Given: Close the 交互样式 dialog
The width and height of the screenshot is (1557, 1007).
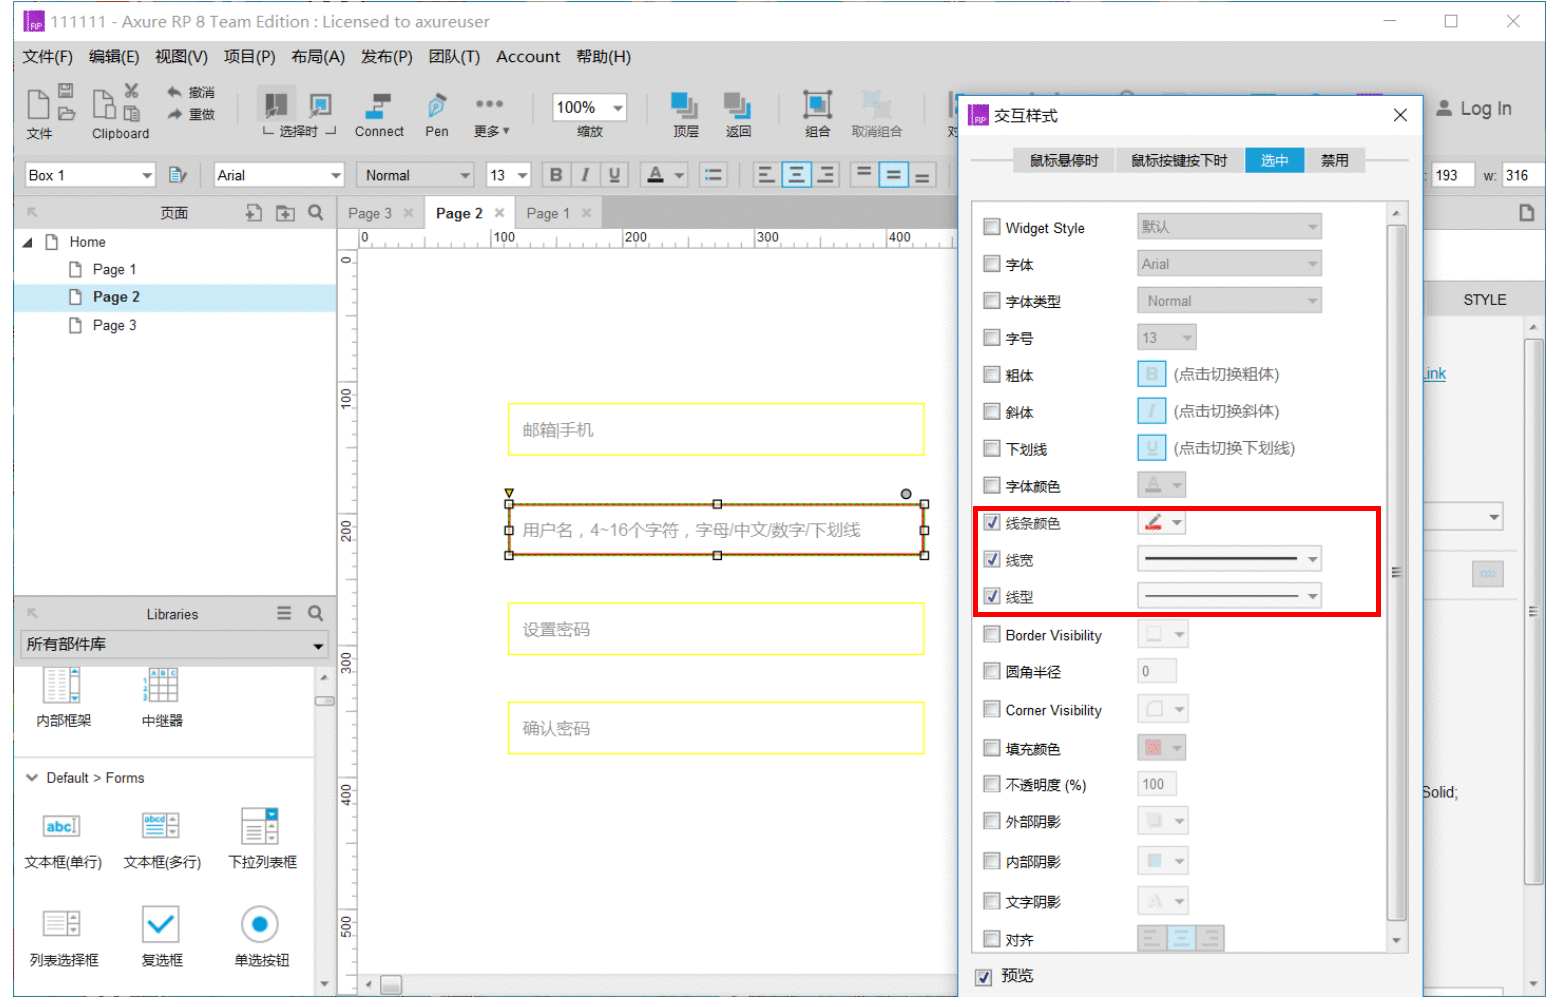Looking at the screenshot, I should 1400,115.
